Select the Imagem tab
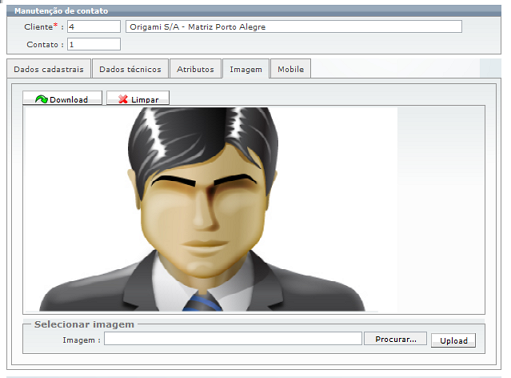Viewport: 511px width, 378px height. 246,69
